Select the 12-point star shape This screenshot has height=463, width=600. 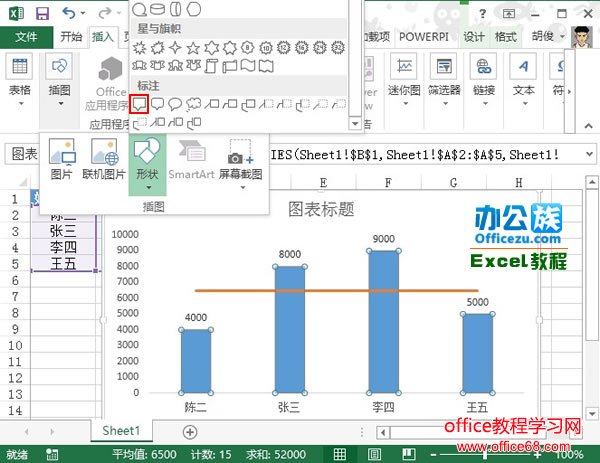284,48
